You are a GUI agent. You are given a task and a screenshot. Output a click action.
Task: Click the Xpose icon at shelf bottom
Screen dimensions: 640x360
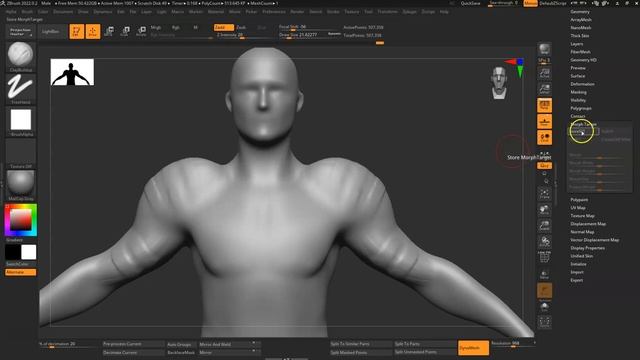(544, 322)
